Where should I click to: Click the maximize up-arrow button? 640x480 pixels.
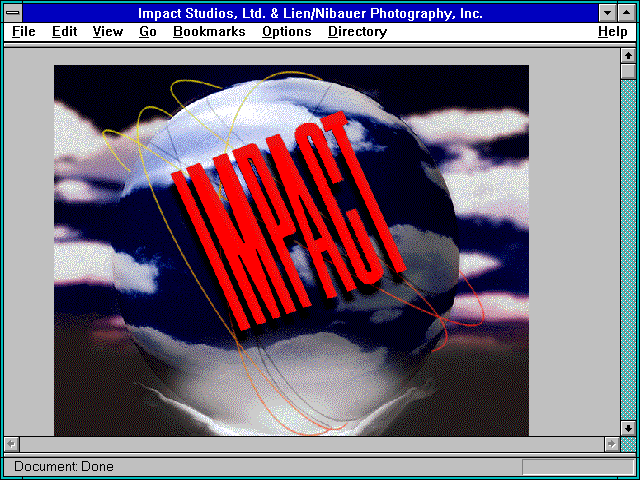[x=627, y=13]
